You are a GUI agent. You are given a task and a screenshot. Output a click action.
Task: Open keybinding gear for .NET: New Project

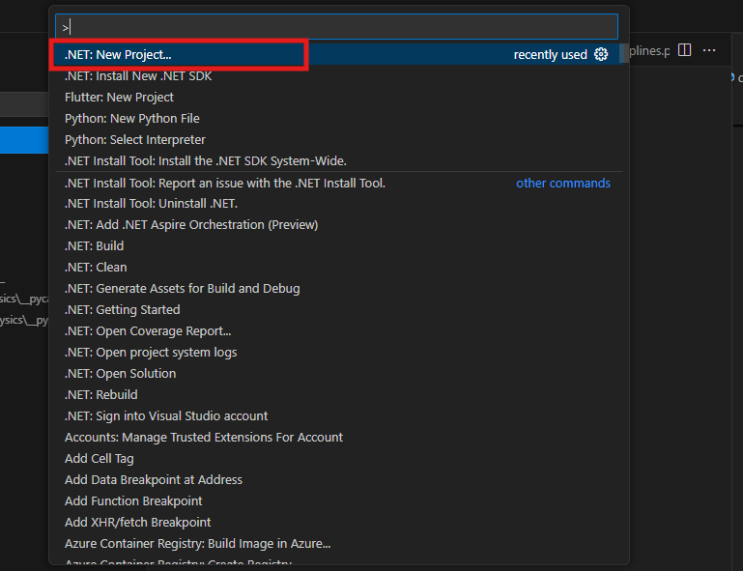[x=601, y=54]
